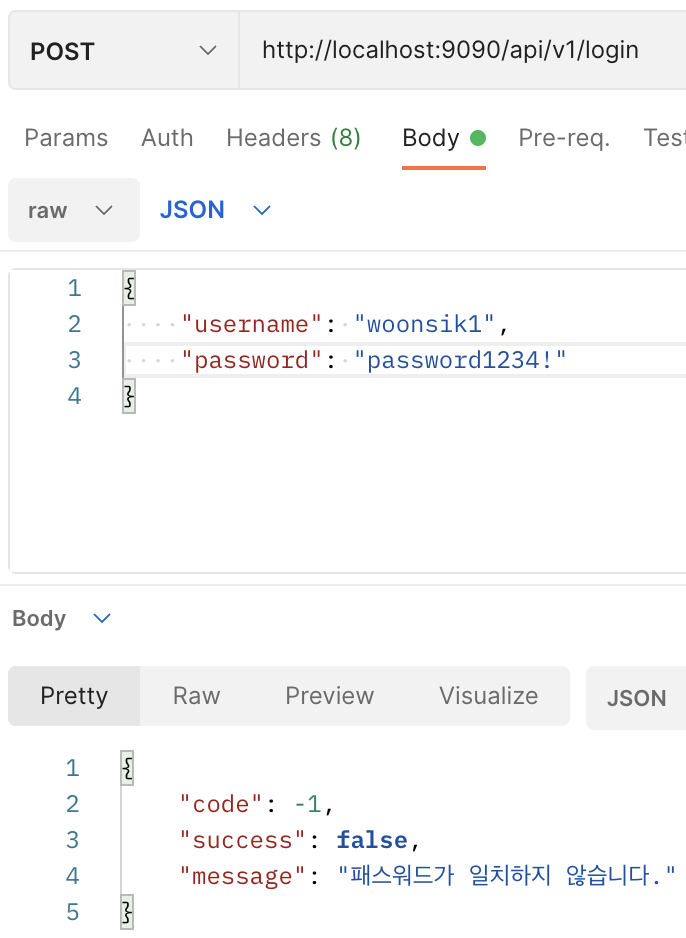
Task: Switch response view to Raw
Action: click(x=196, y=696)
